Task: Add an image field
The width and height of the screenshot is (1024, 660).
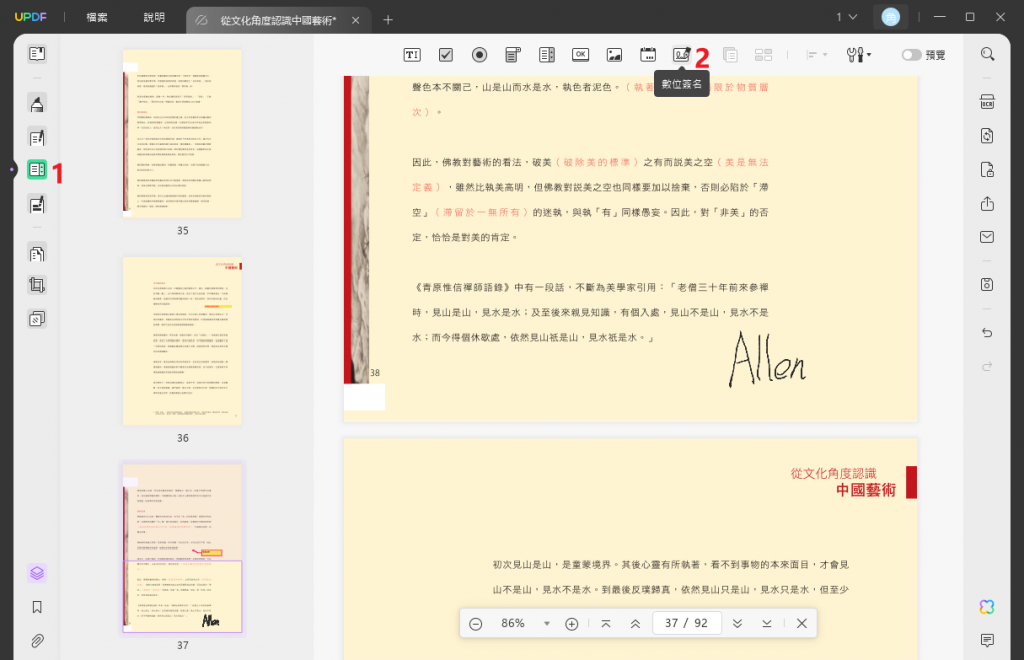Action: [x=615, y=55]
